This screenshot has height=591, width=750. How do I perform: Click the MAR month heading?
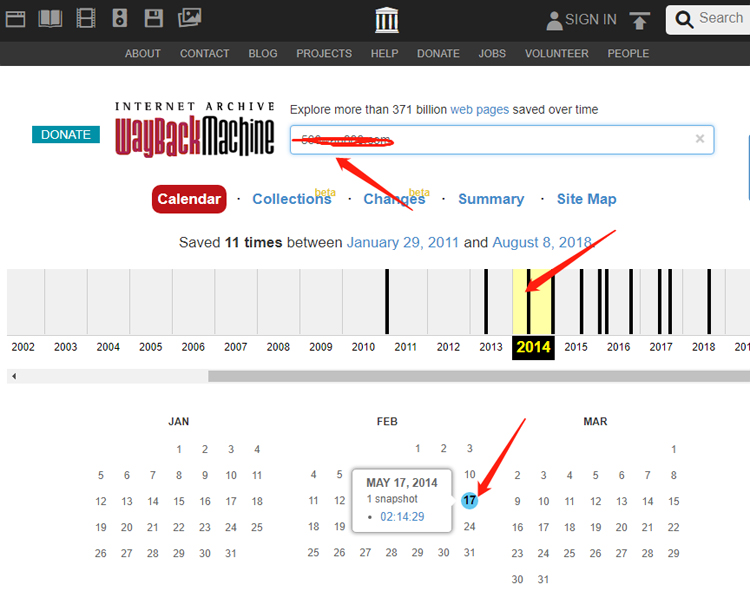point(596,422)
